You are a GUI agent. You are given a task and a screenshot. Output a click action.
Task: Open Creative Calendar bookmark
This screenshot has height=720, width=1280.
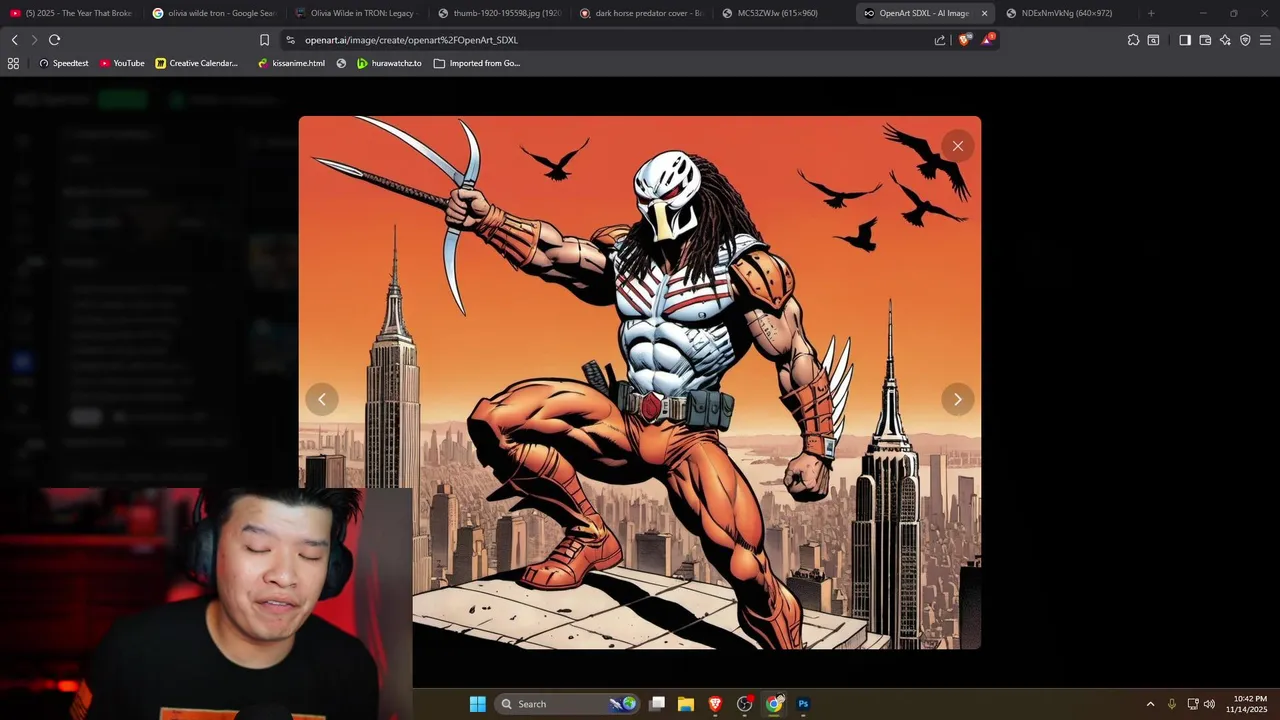197,63
